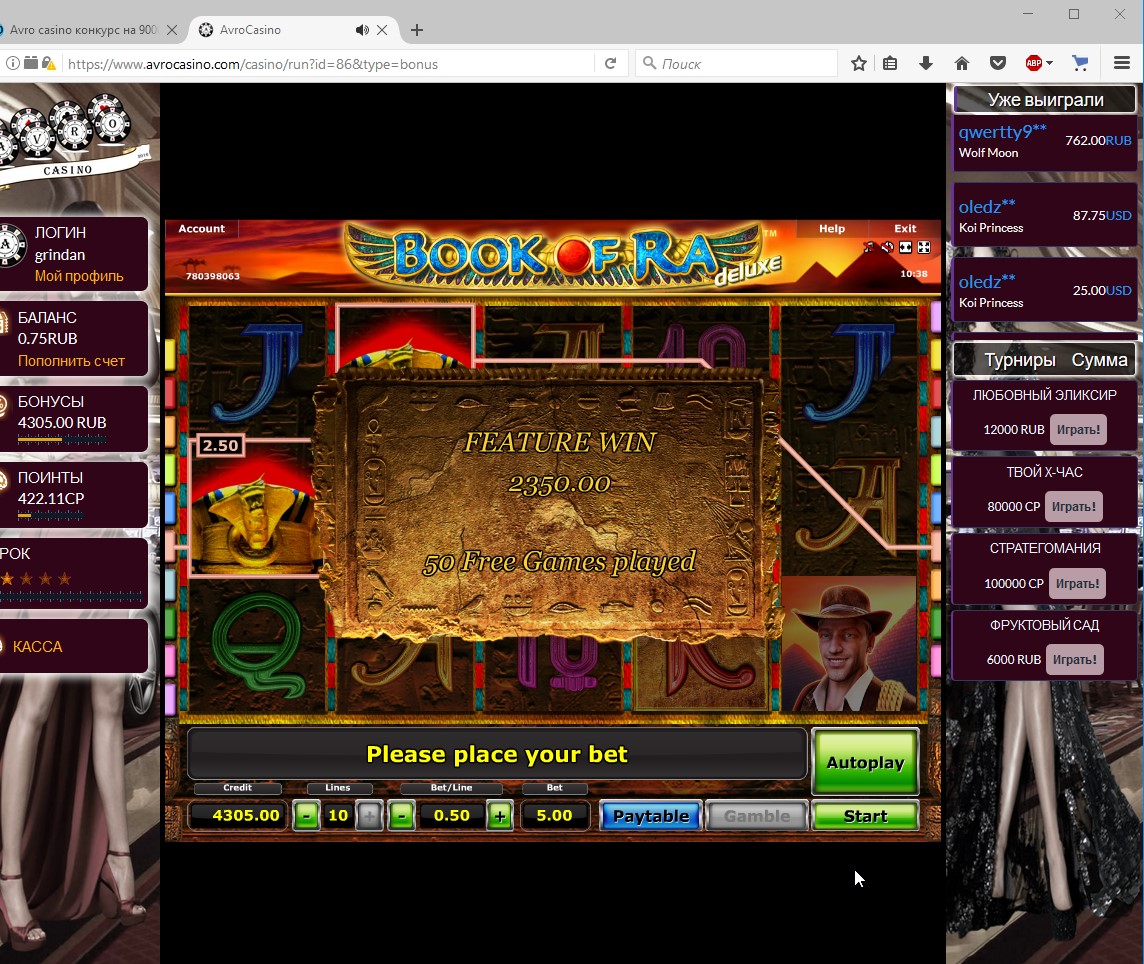Go to the browser home page icon

pos(962,63)
